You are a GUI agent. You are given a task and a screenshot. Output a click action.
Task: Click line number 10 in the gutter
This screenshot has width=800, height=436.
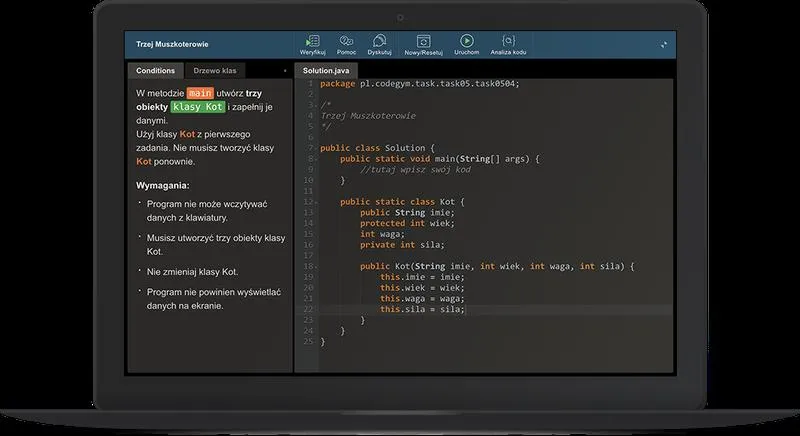pyautogui.click(x=308, y=181)
